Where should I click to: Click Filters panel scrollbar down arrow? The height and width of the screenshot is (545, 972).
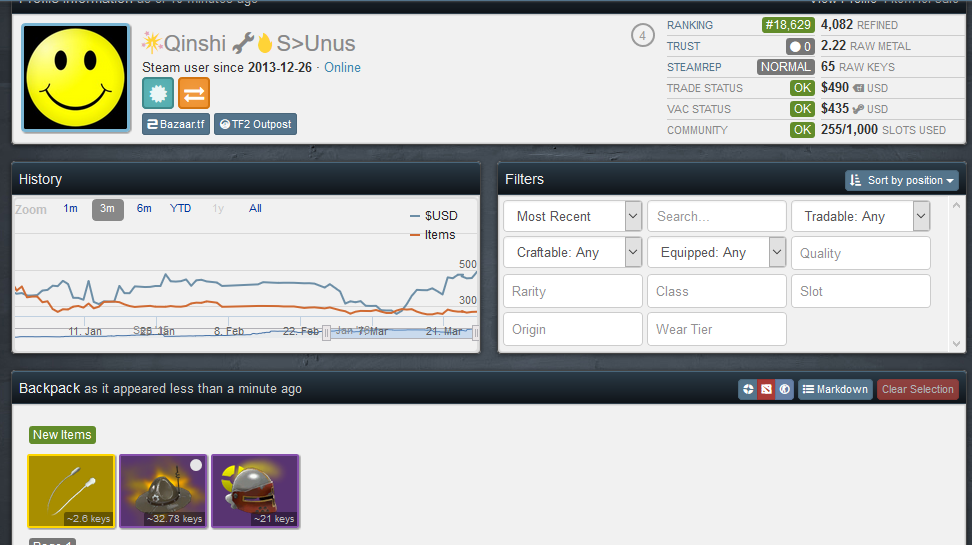point(957,343)
